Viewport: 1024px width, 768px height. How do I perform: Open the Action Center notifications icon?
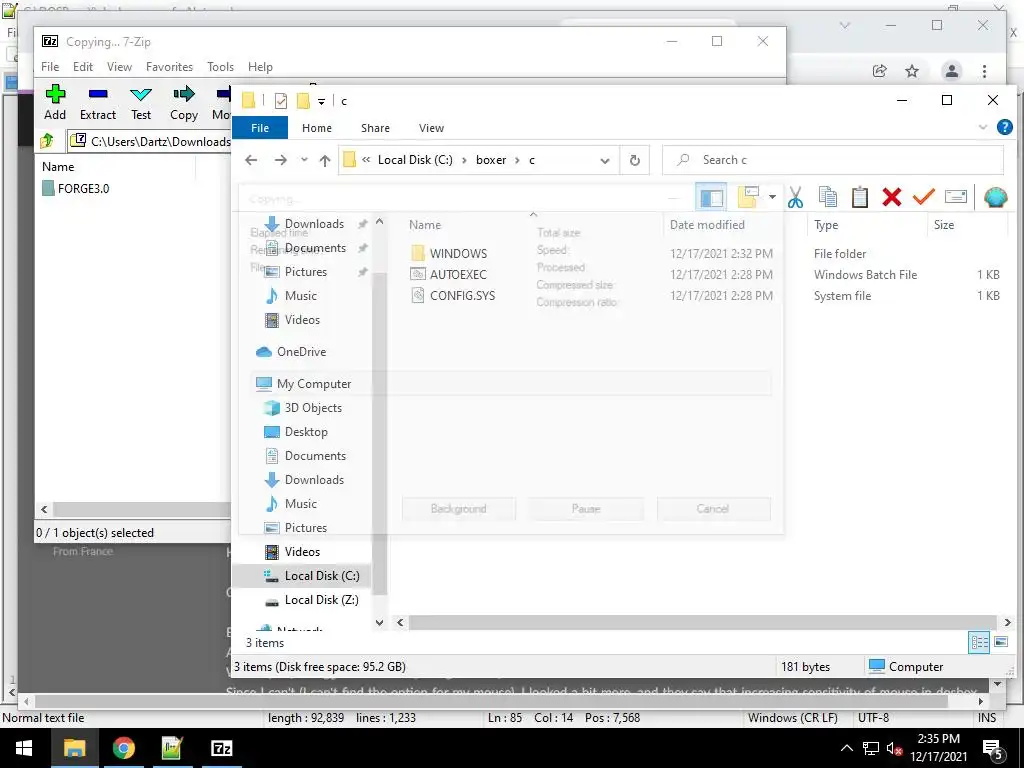[993, 749]
